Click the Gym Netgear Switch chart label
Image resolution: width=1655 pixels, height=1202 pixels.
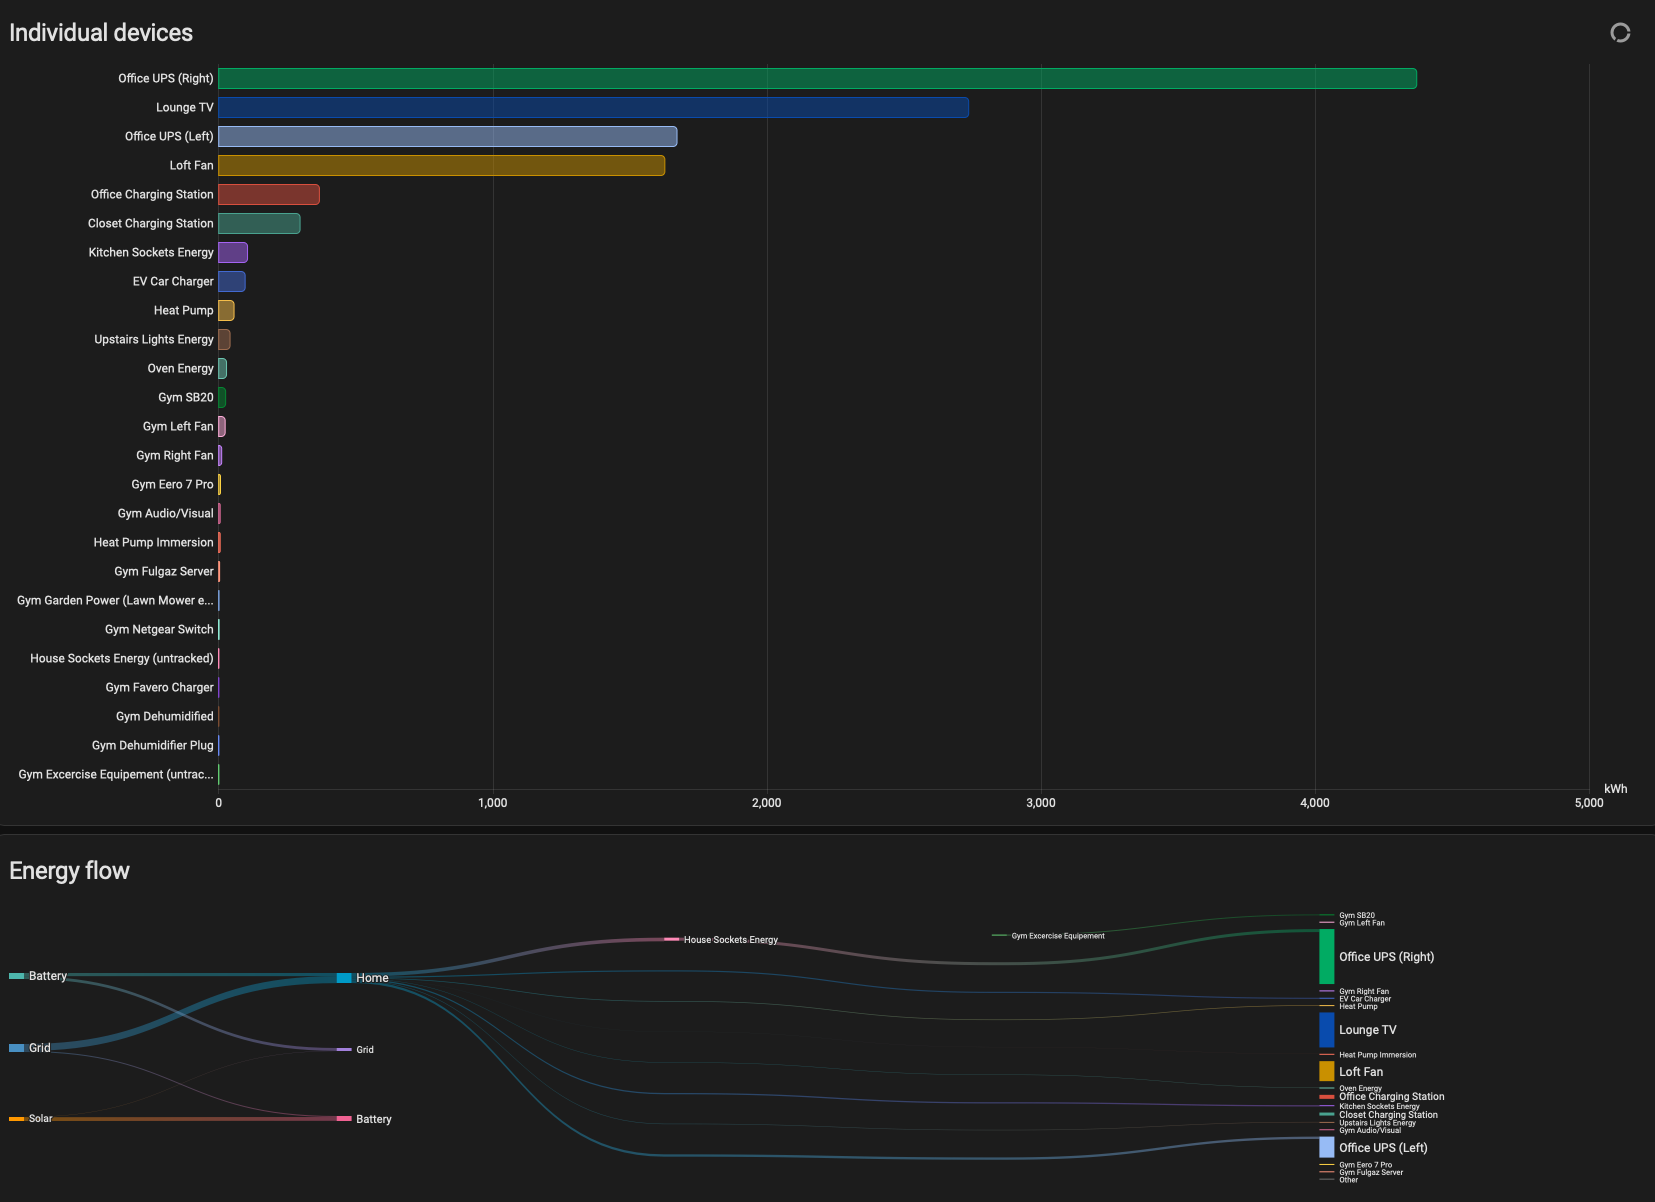tap(159, 629)
